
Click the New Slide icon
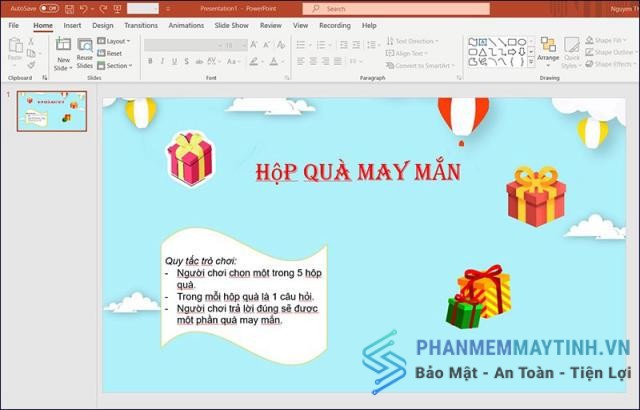[x=63, y=45]
